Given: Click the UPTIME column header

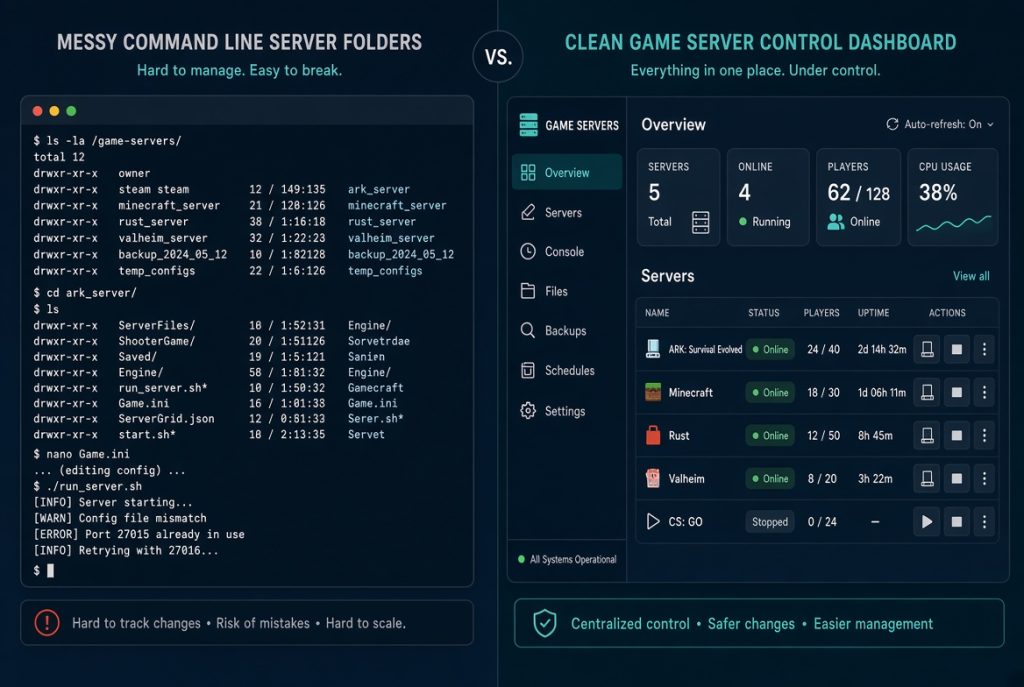Looking at the screenshot, I should click(x=873, y=313).
